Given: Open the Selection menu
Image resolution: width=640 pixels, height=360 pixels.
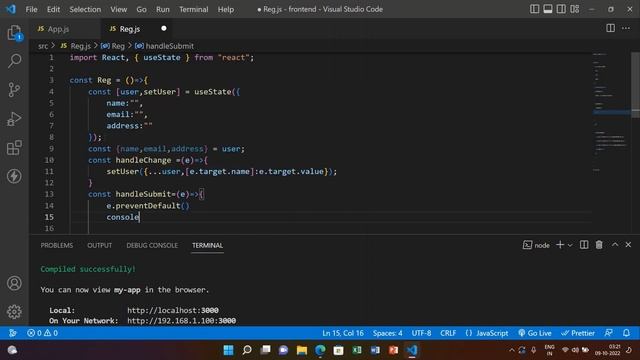Looking at the screenshot, I should click(85, 9).
